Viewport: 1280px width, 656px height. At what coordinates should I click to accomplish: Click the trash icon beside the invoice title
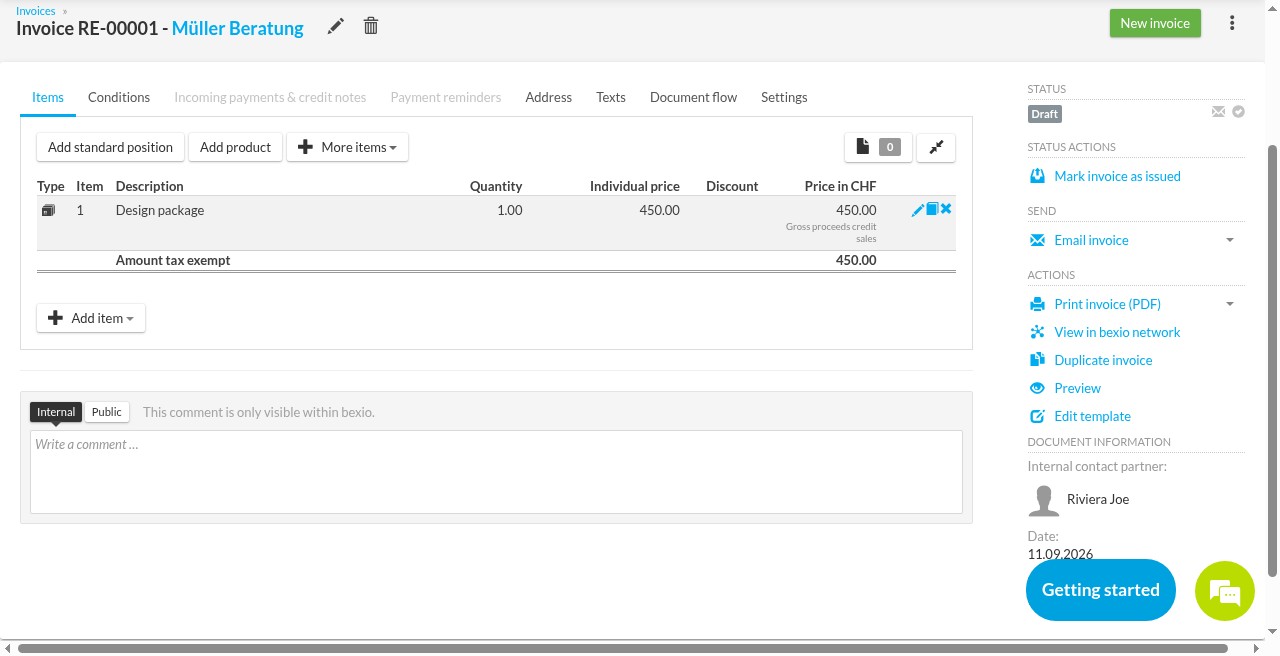[x=371, y=26]
